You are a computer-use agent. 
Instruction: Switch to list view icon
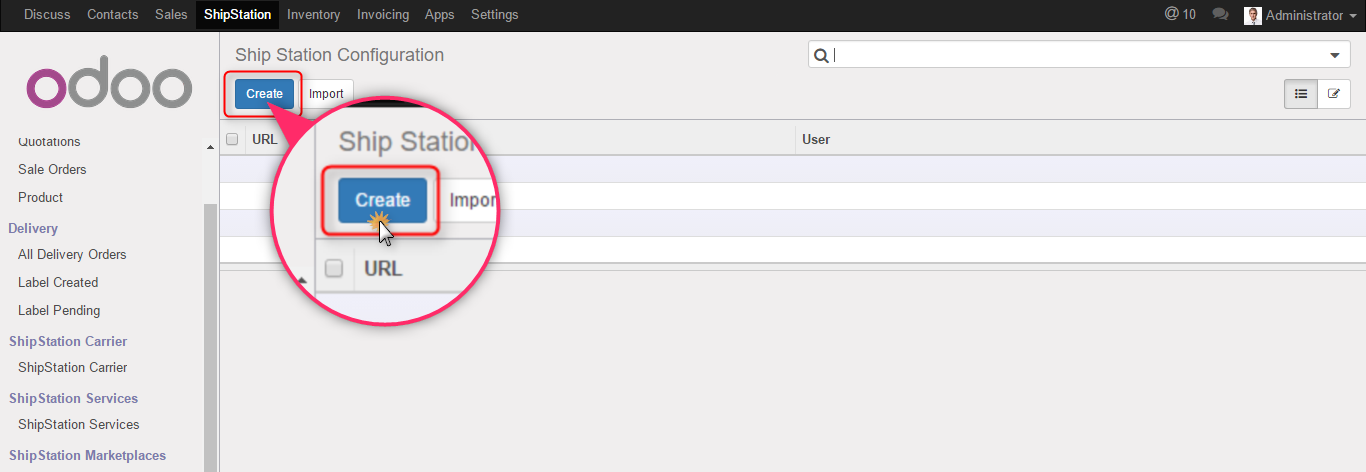(1301, 94)
